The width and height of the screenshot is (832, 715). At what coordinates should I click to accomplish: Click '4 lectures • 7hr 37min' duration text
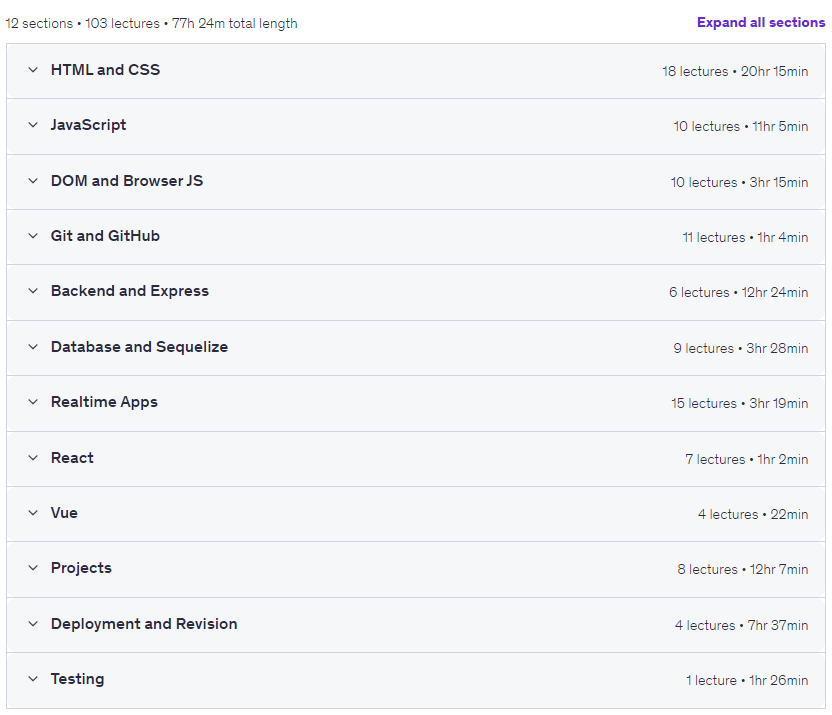pos(742,625)
